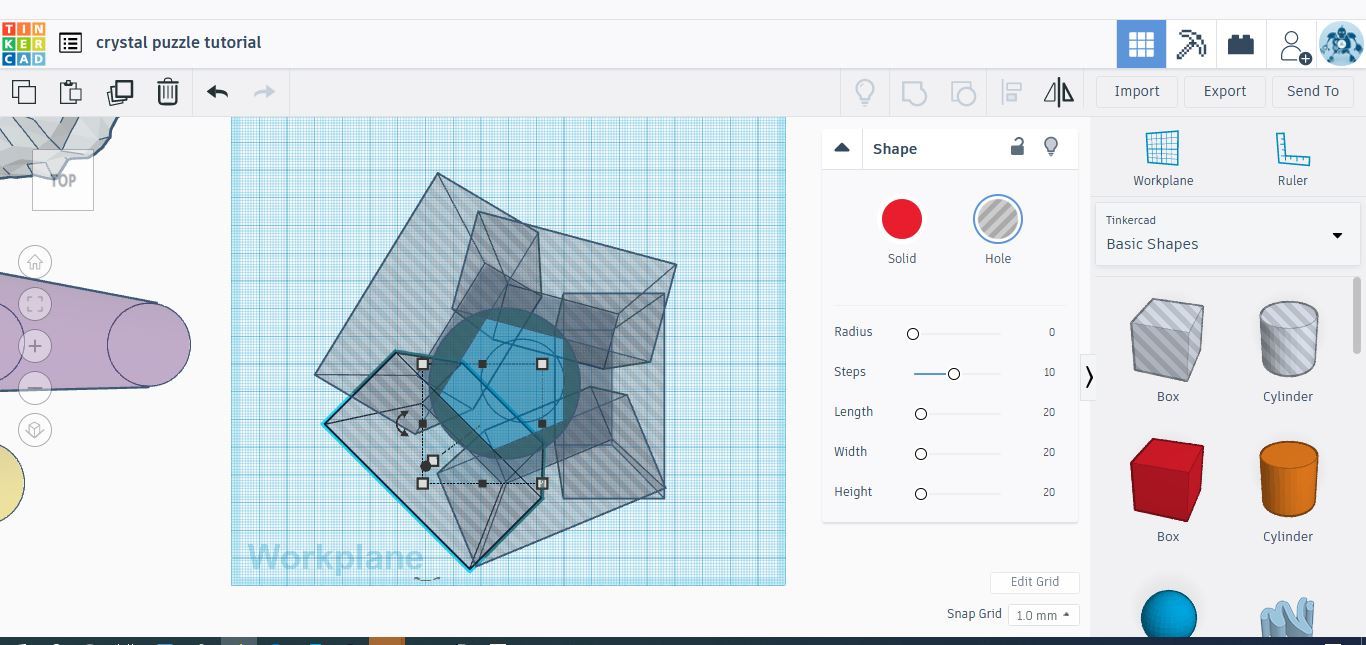1366x645 pixels.
Task: Collapse the Shape panel
Action: point(842,148)
